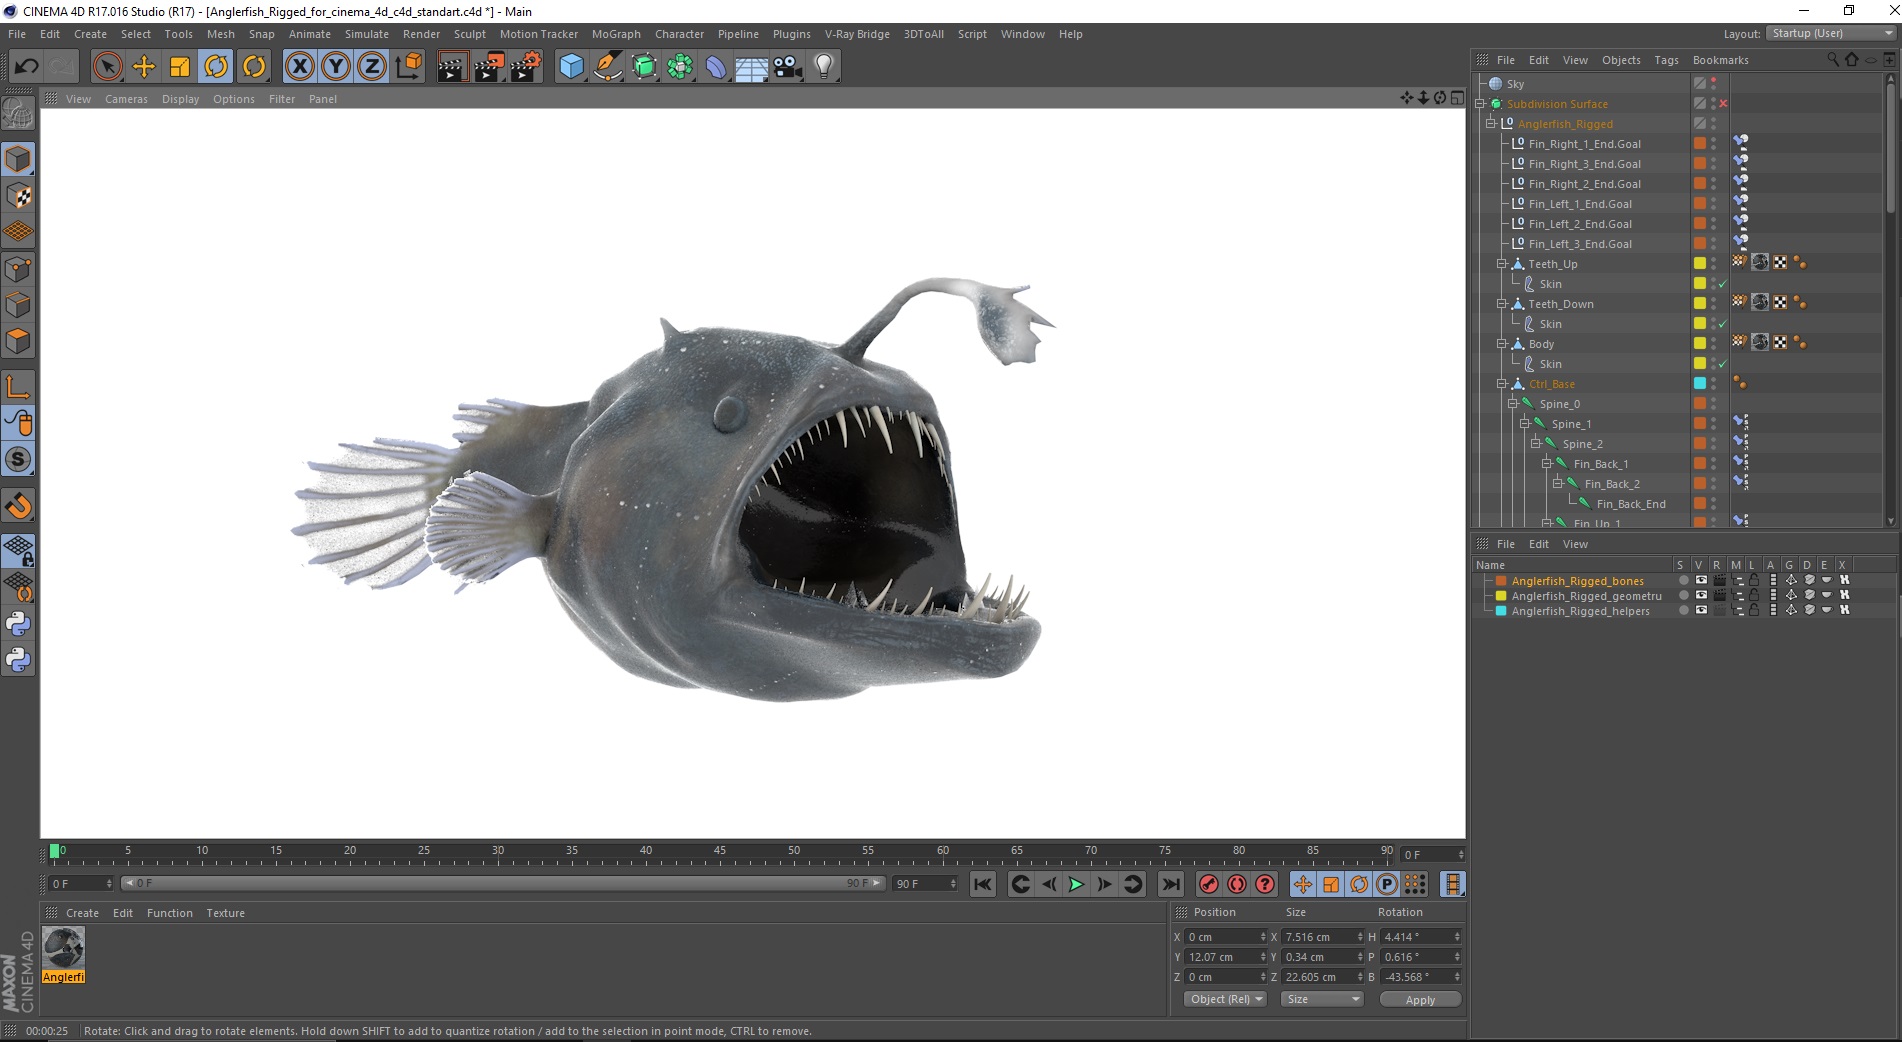Select the Live Selection tool
This screenshot has width=1902, height=1042.
(x=107, y=67)
